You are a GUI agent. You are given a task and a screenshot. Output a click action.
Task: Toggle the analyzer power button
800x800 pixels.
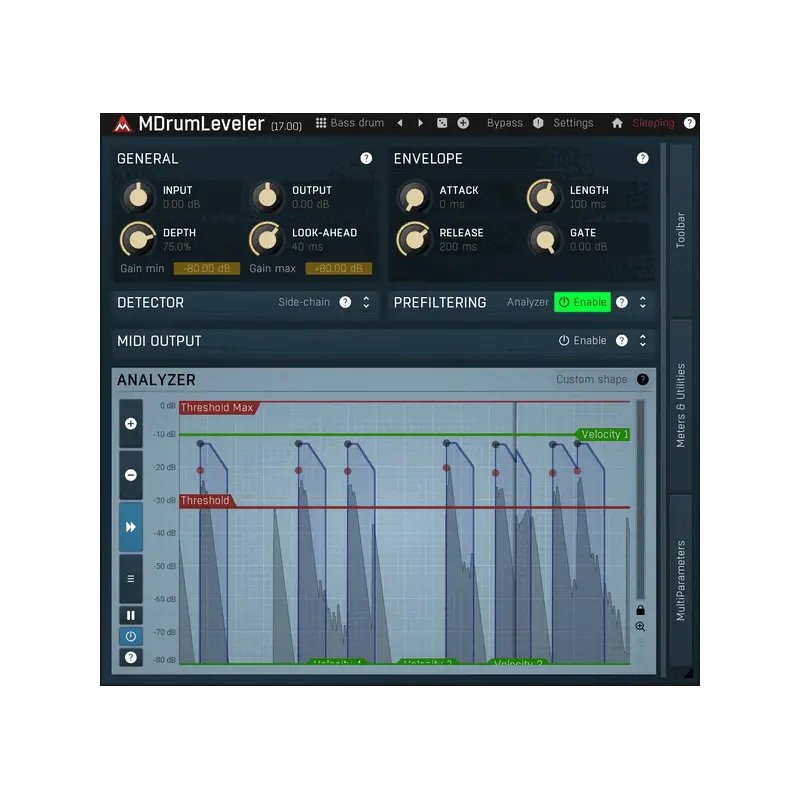pyautogui.click(x=131, y=636)
